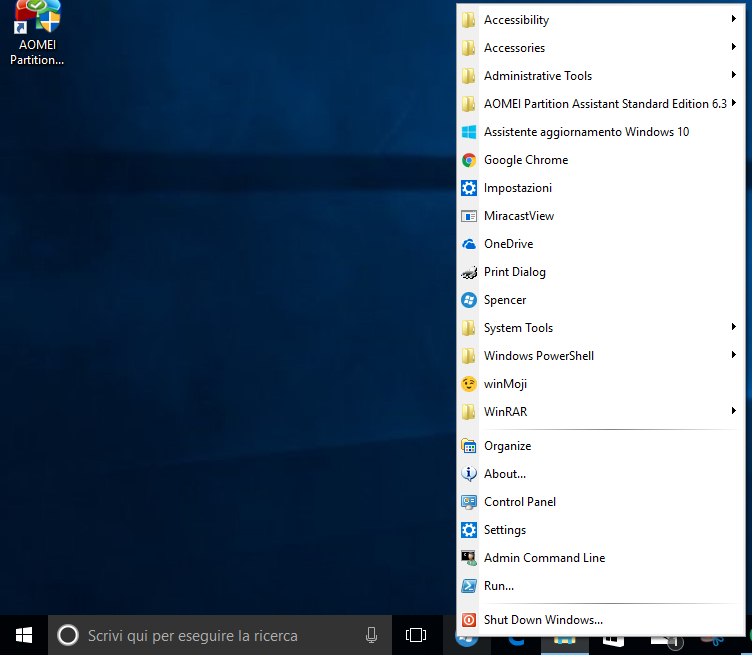Click the Organize calendar folder icon
Screen dimensions: 752x655
(x=469, y=446)
